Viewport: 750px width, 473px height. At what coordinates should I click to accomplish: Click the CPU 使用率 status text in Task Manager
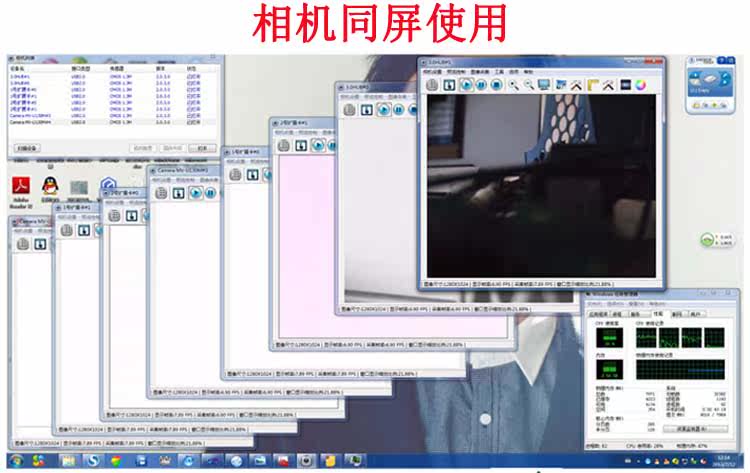645,446
